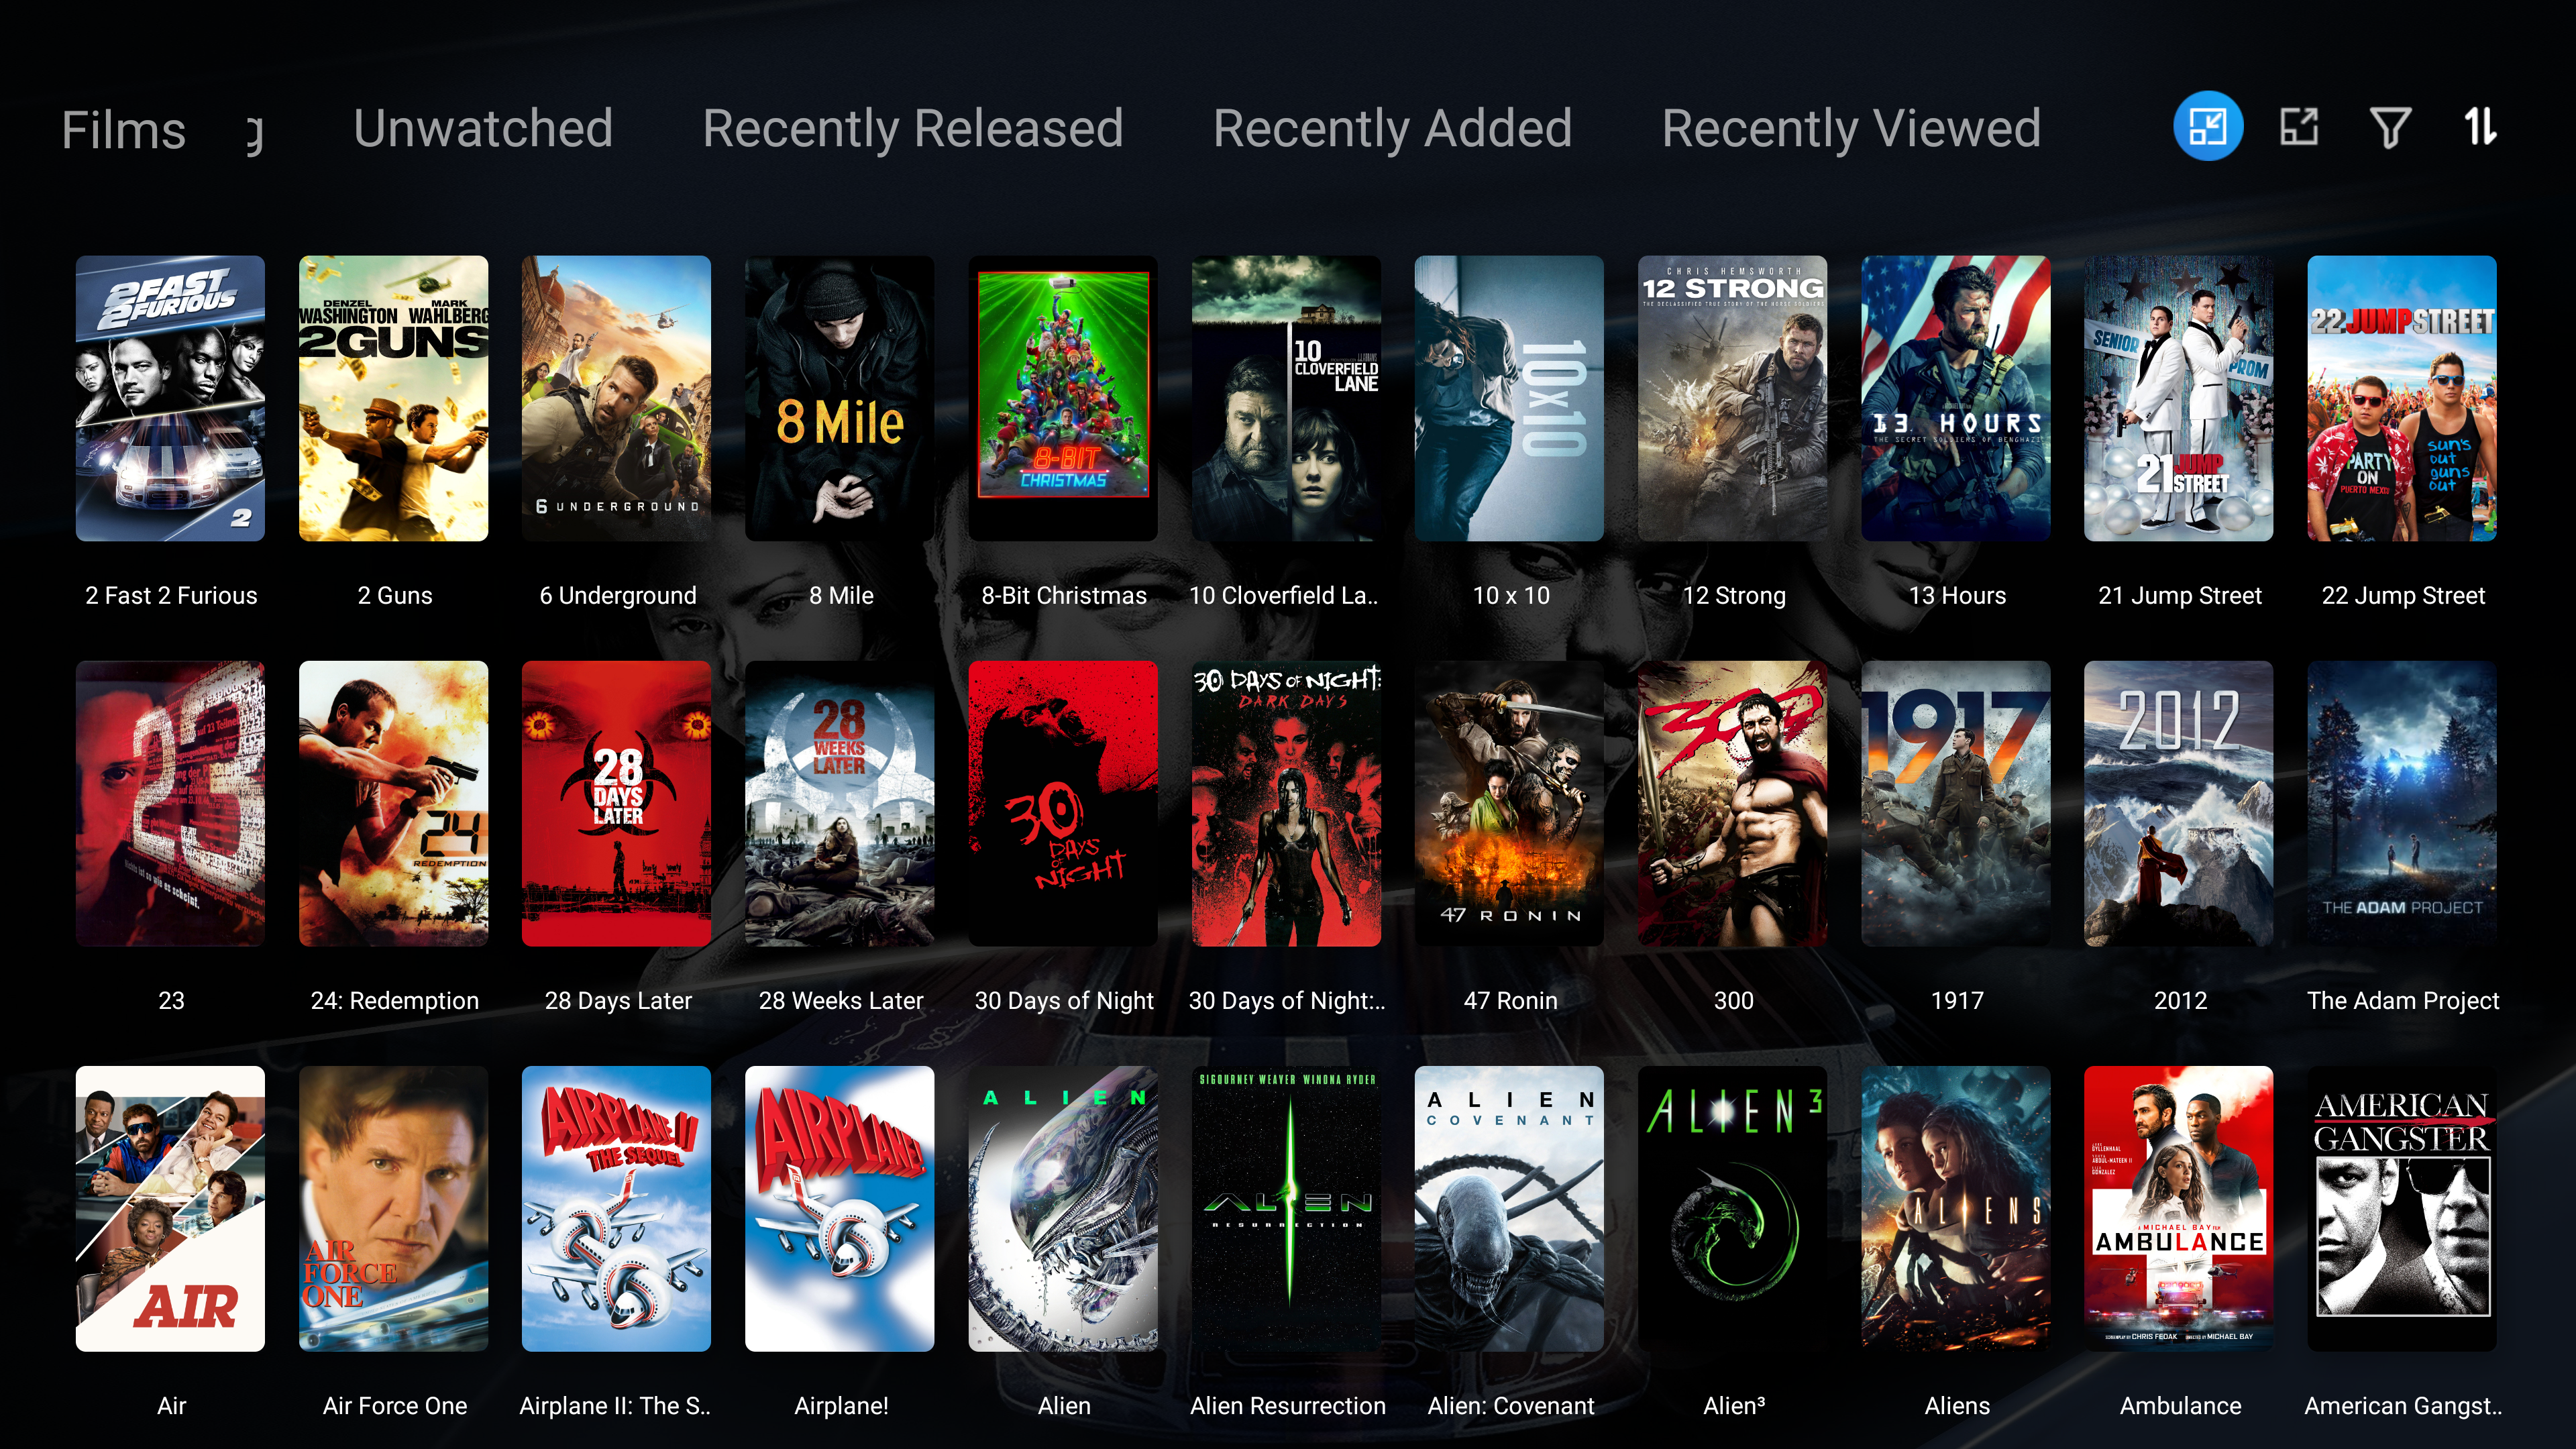The image size is (2576, 1449).
Task: Click the highlighted compact grid view icon
Action: 2207,127
